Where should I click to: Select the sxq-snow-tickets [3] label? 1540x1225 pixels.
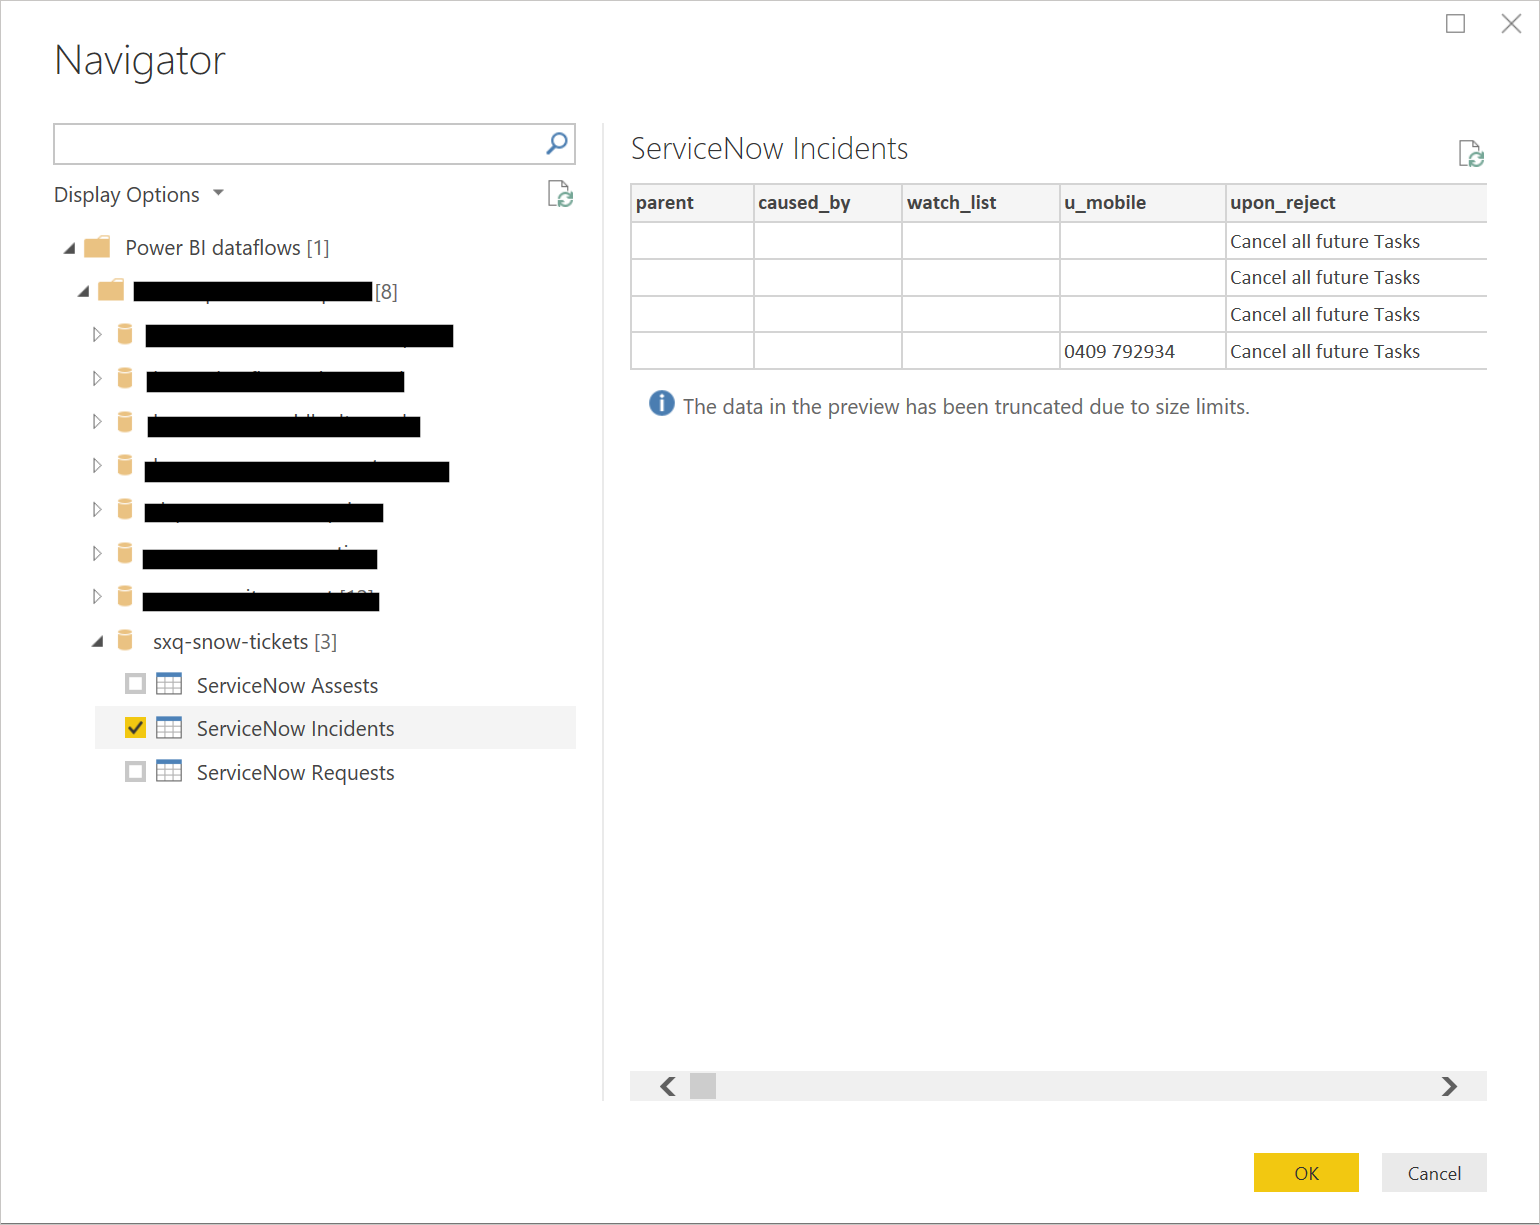point(245,641)
